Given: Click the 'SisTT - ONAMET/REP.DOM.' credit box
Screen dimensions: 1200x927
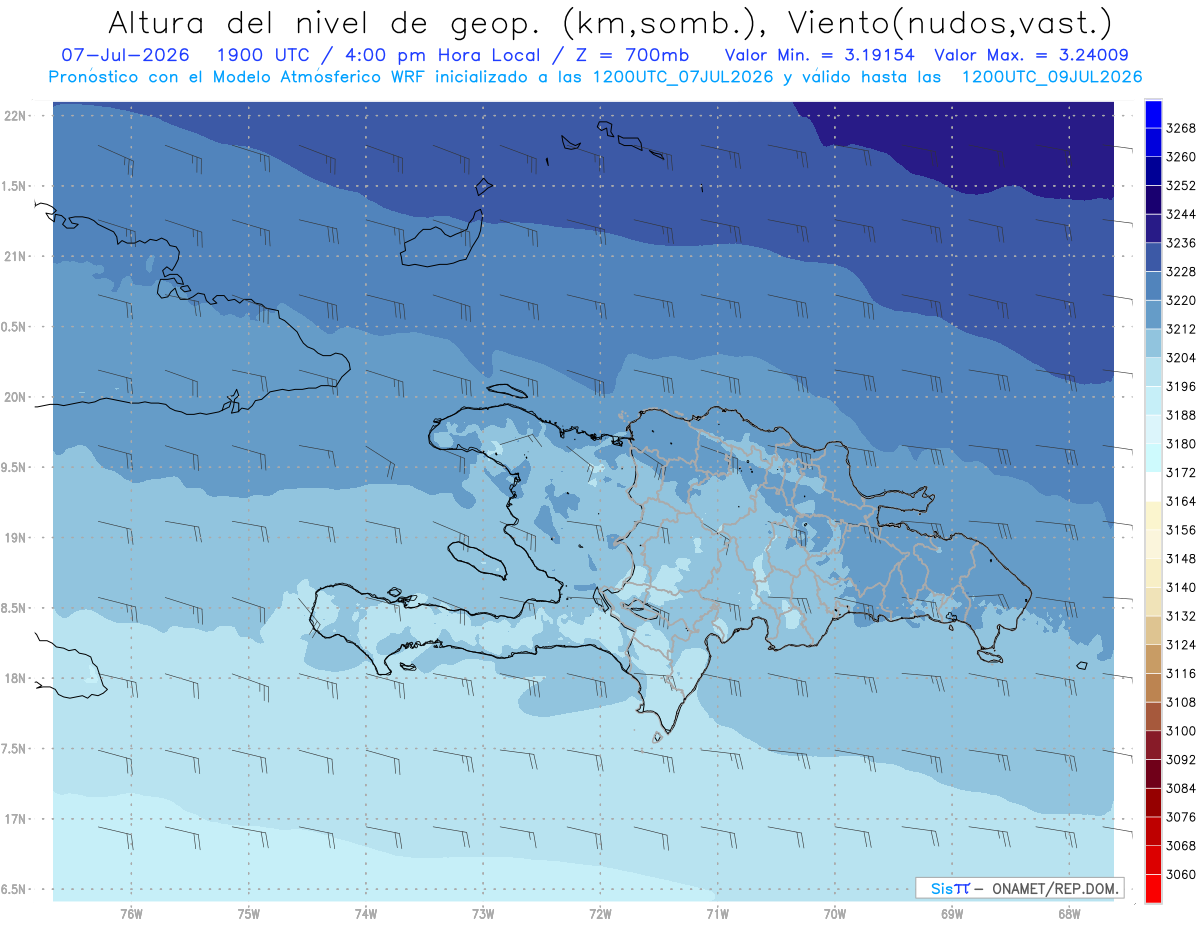Looking at the screenshot, I should click(1020, 888).
